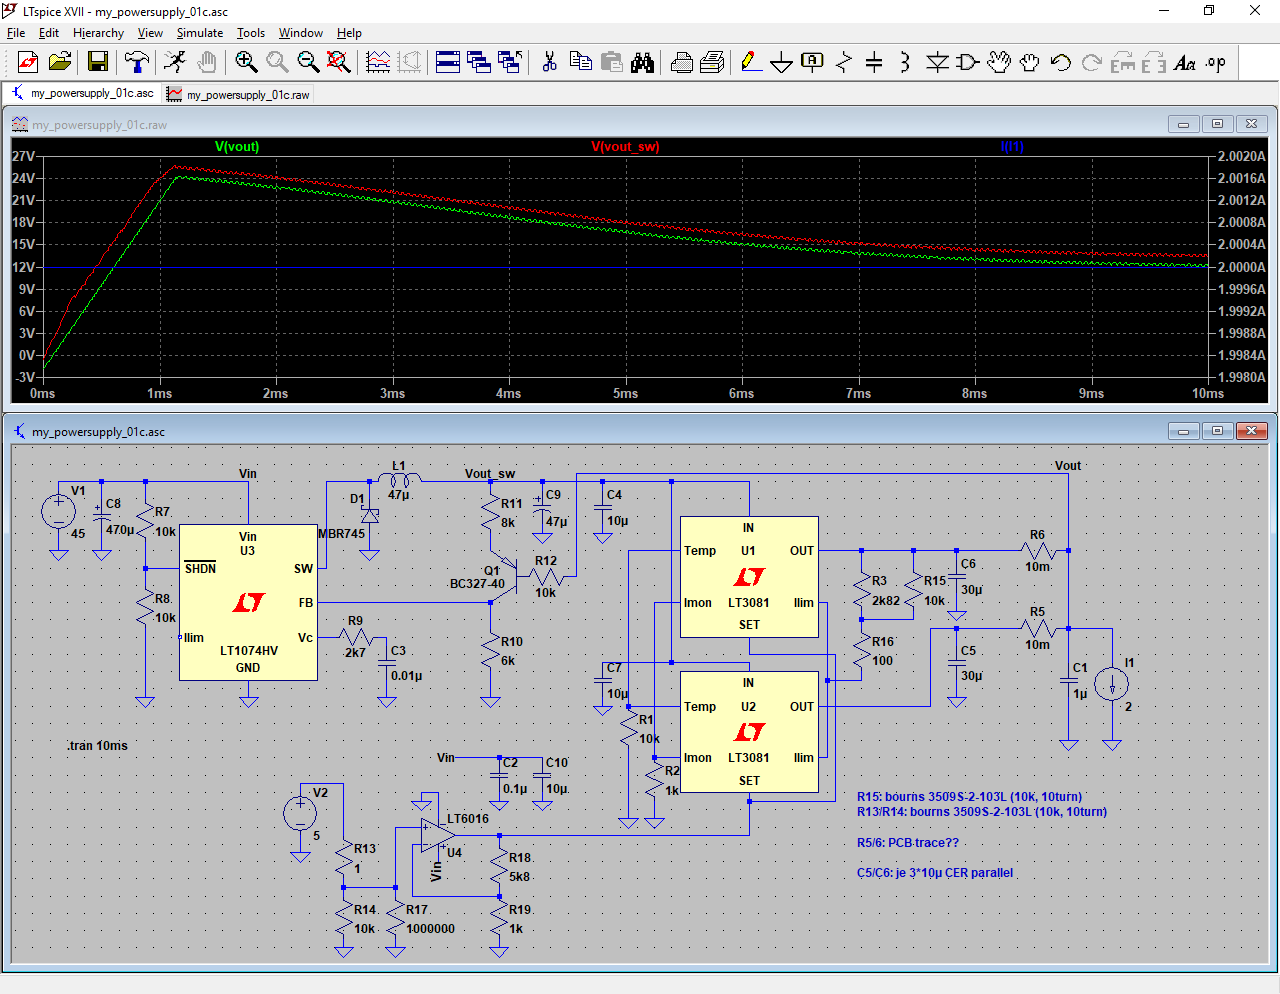The height and width of the screenshot is (994, 1280).
Task: Click the green V(vout) trace label
Action: 237,146
